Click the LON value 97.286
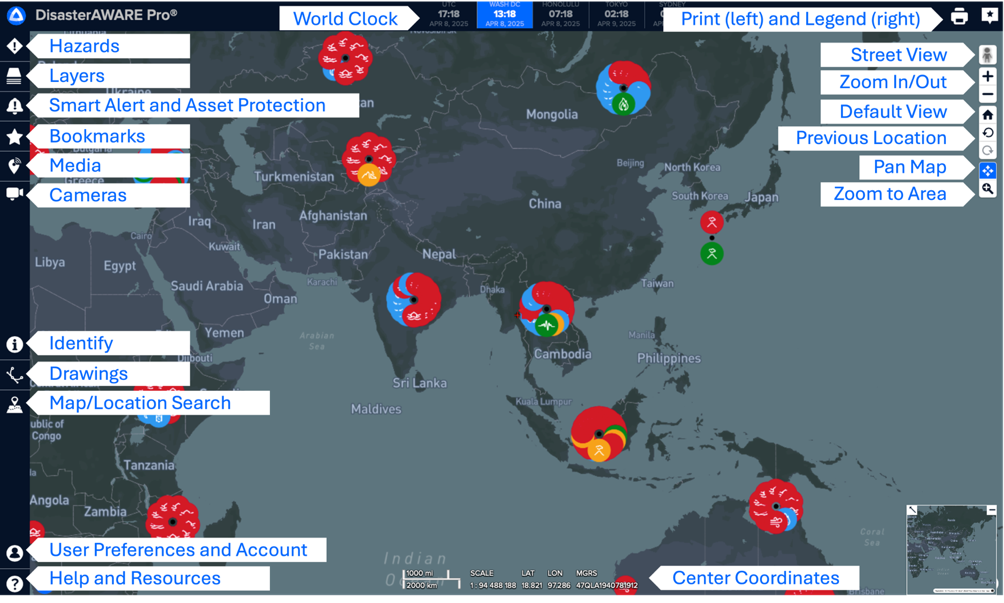The width and height of the screenshot is (1004, 603). coord(559,585)
